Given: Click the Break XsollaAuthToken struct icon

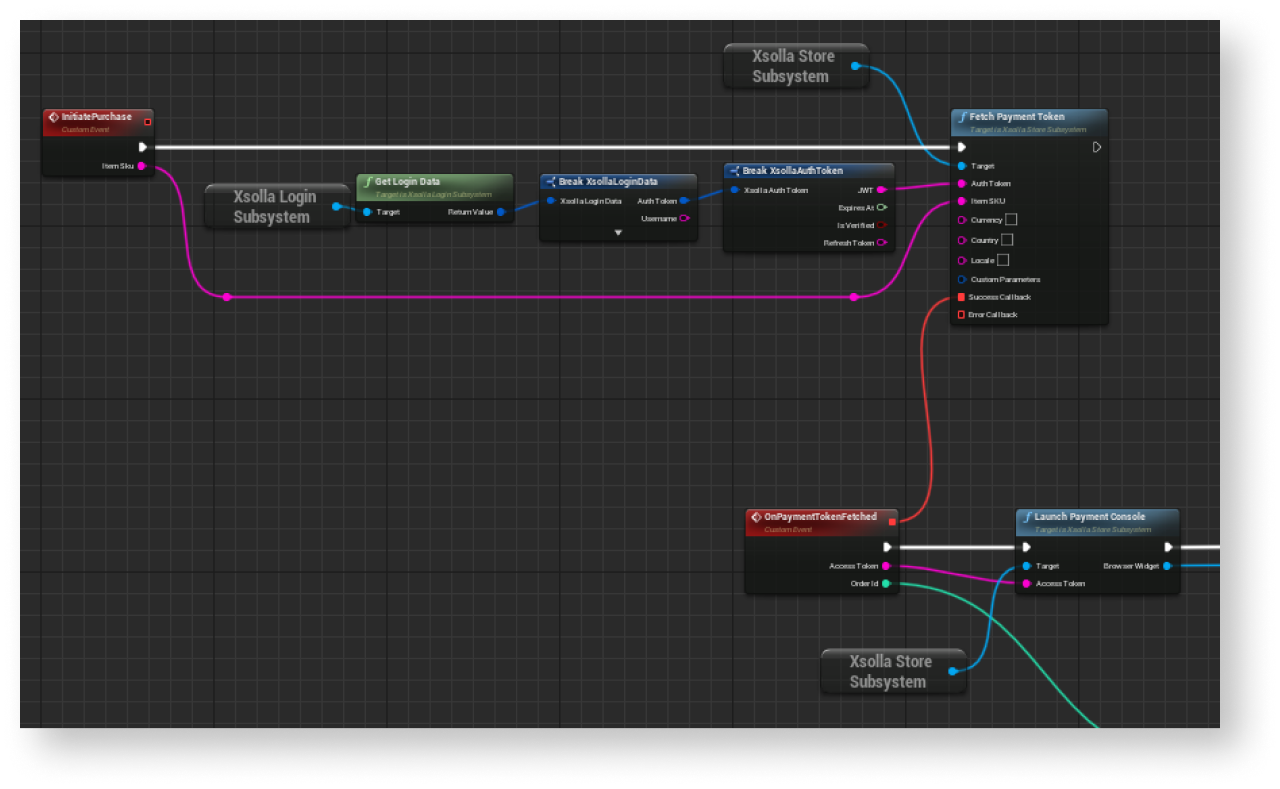Looking at the screenshot, I should 734,171.
